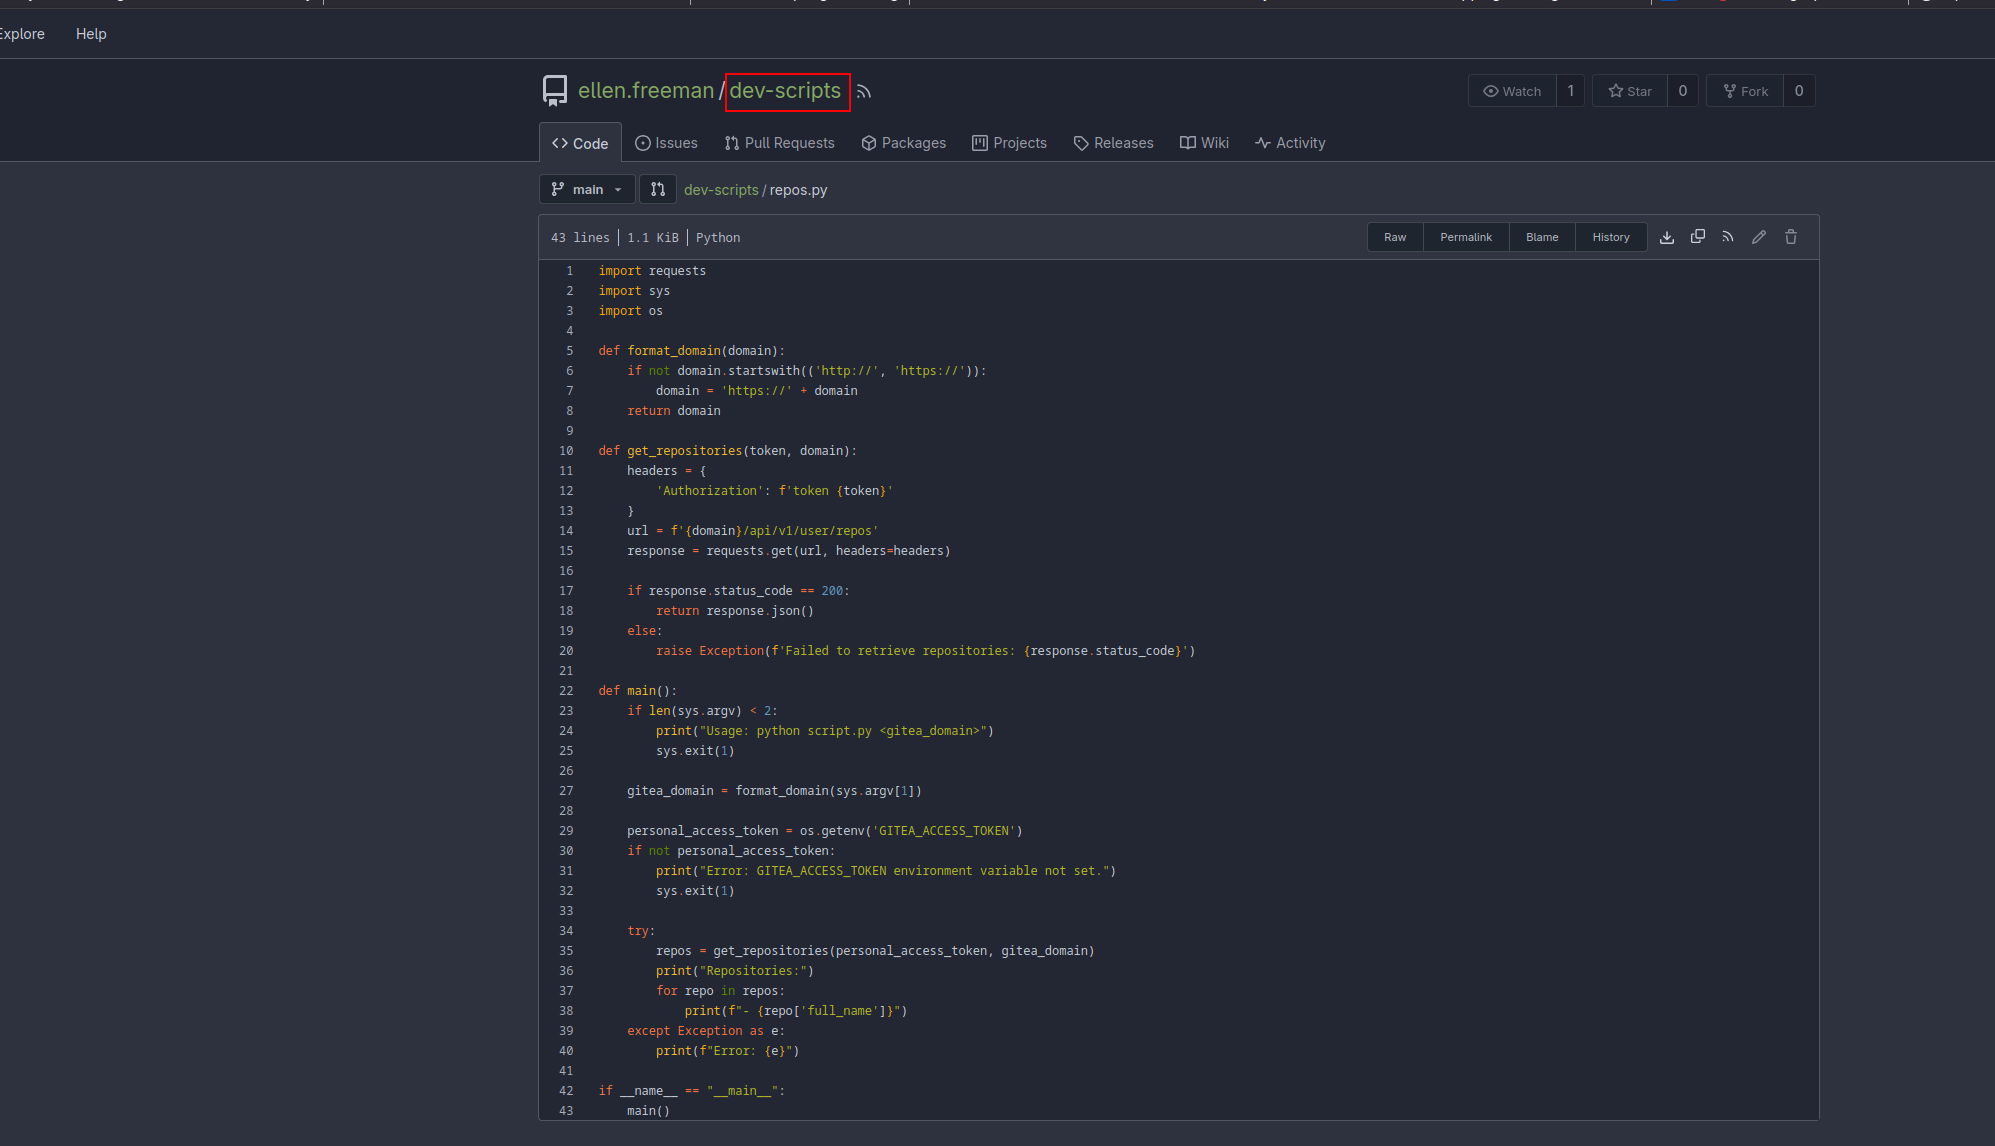The width and height of the screenshot is (1995, 1146).
Task: Open the Projects tab
Action: click(1010, 143)
